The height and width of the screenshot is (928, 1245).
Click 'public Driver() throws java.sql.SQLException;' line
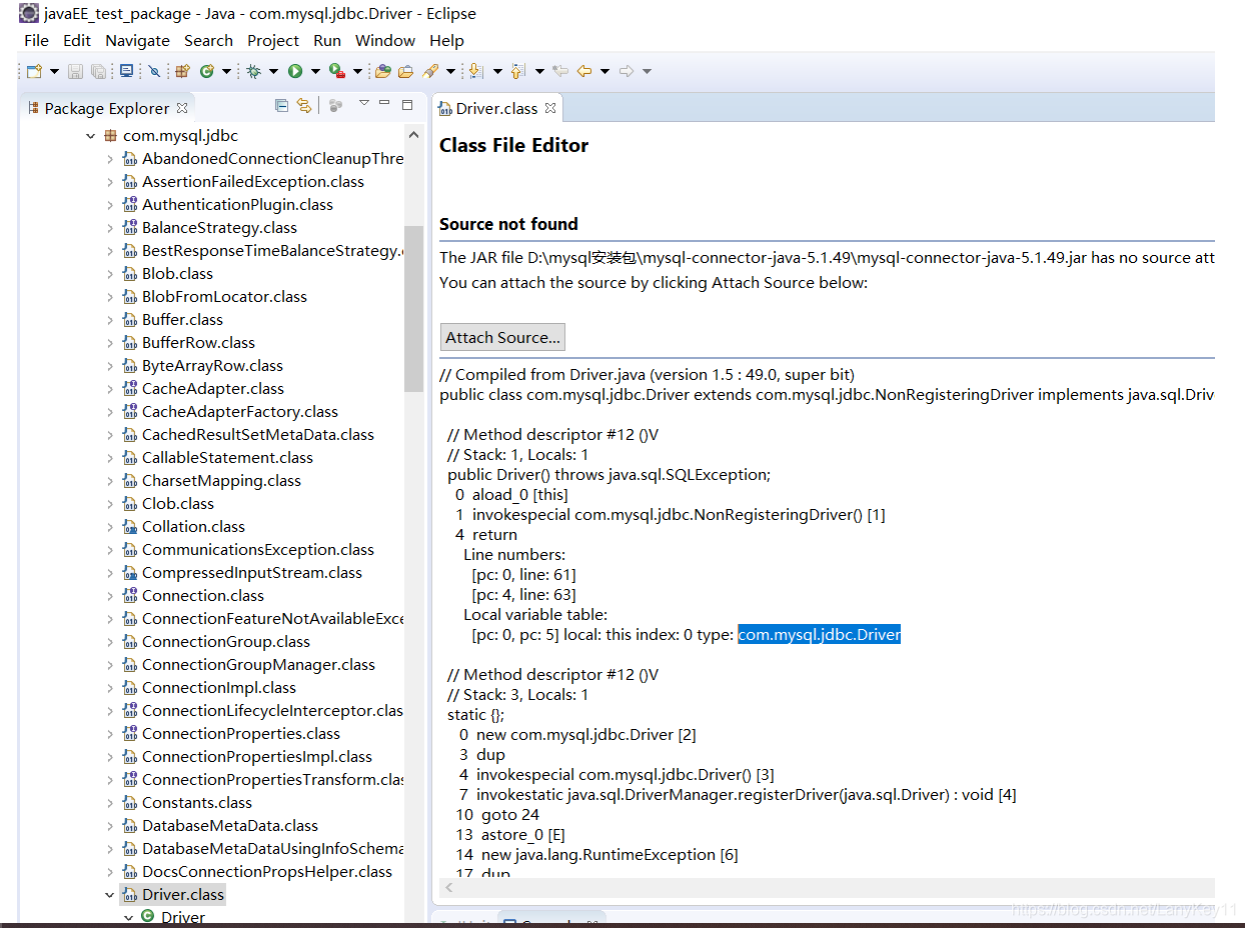(609, 474)
